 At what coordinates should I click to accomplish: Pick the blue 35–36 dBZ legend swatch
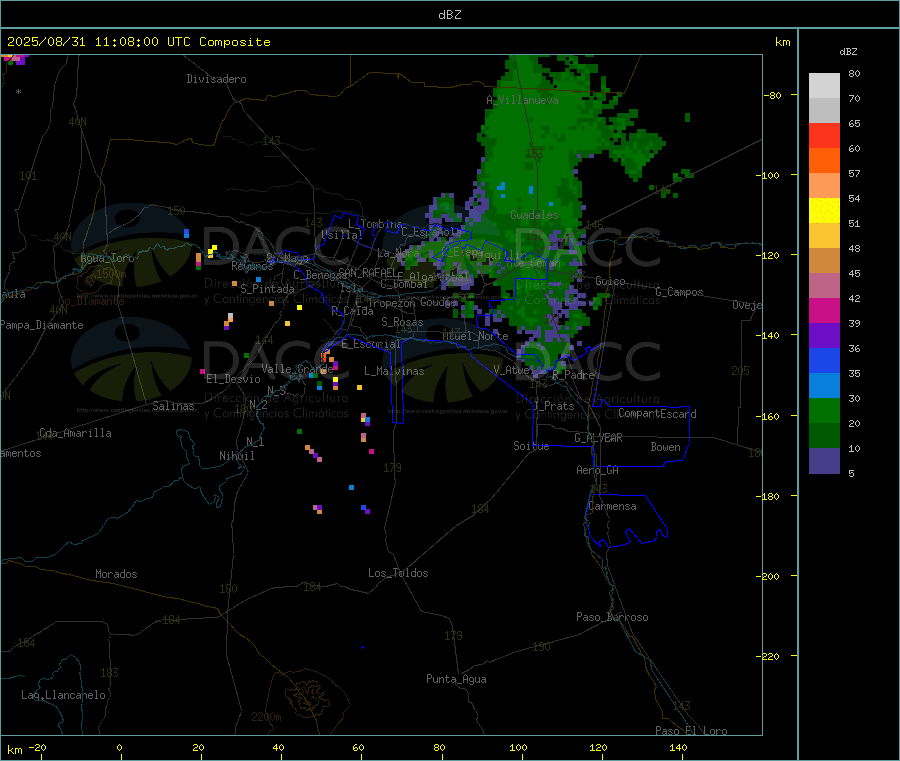point(824,360)
